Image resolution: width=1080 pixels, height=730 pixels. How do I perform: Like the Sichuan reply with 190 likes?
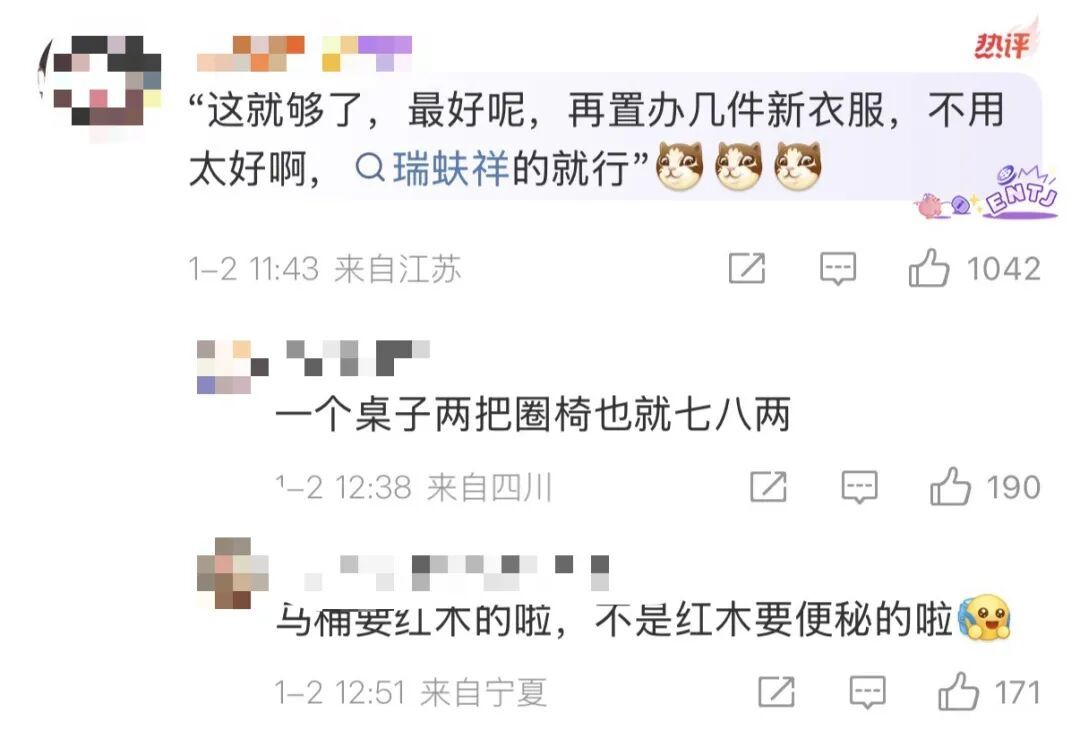click(950, 486)
